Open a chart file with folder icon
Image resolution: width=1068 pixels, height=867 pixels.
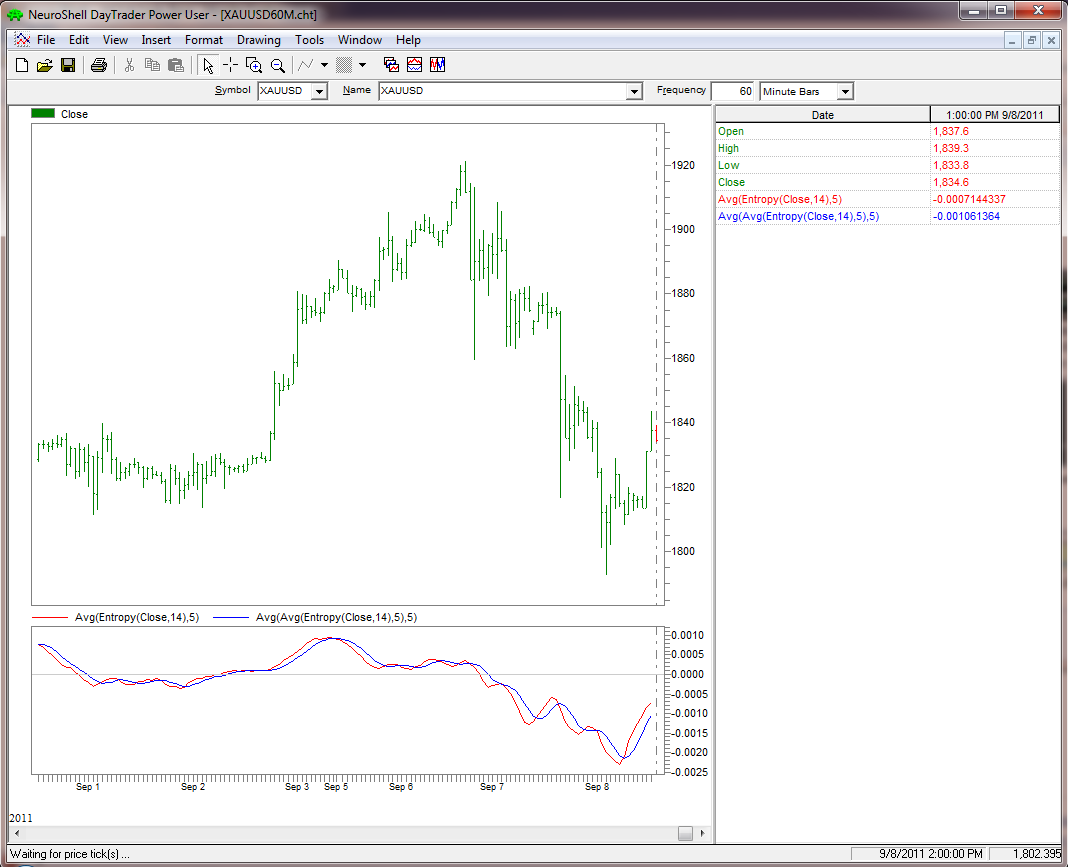coord(45,65)
